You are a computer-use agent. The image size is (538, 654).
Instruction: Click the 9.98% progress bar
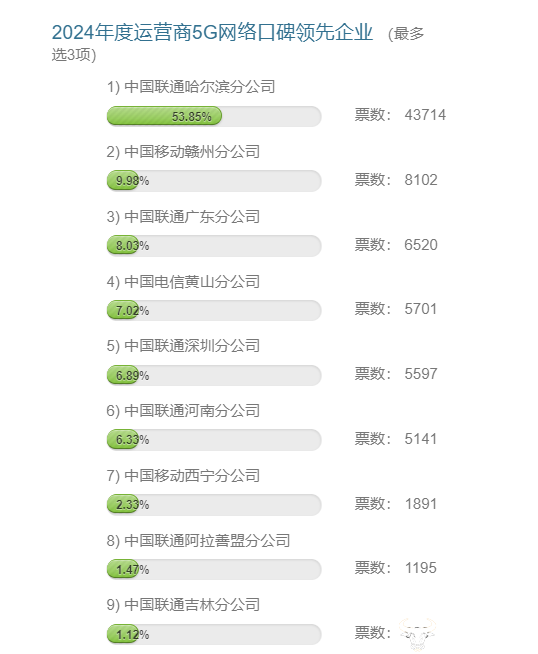tap(214, 181)
